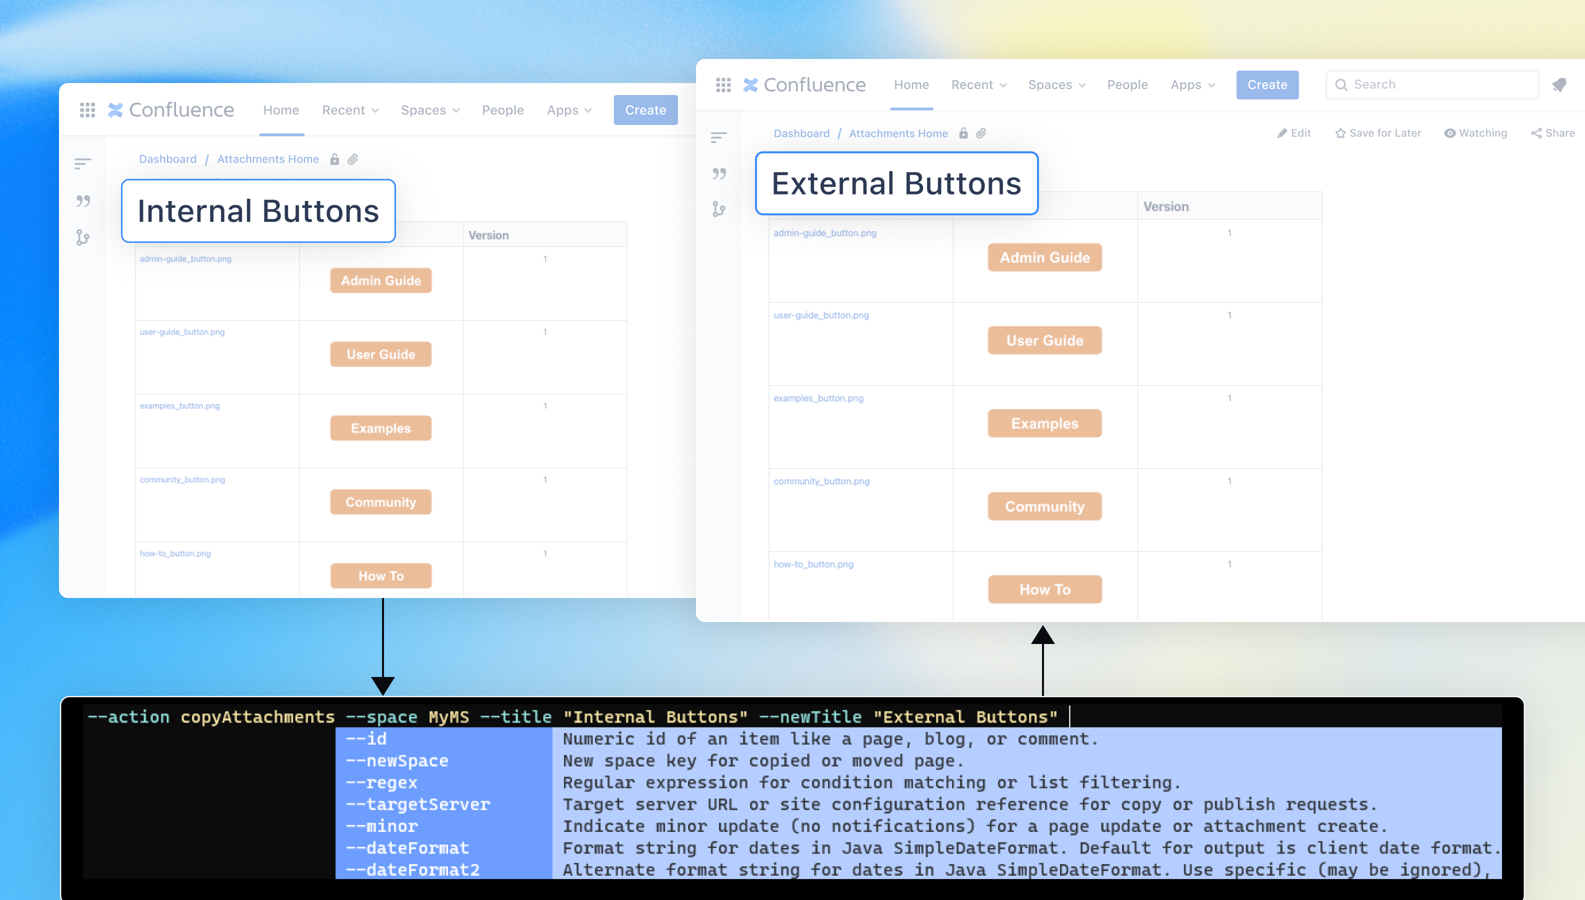This screenshot has width=1585, height=900.
Task: Click the branch icon in External Buttons sidebar
Action: [x=719, y=209]
